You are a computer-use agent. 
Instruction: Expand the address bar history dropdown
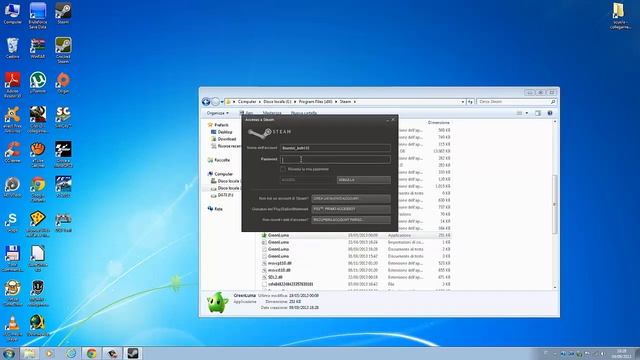[x=463, y=102]
